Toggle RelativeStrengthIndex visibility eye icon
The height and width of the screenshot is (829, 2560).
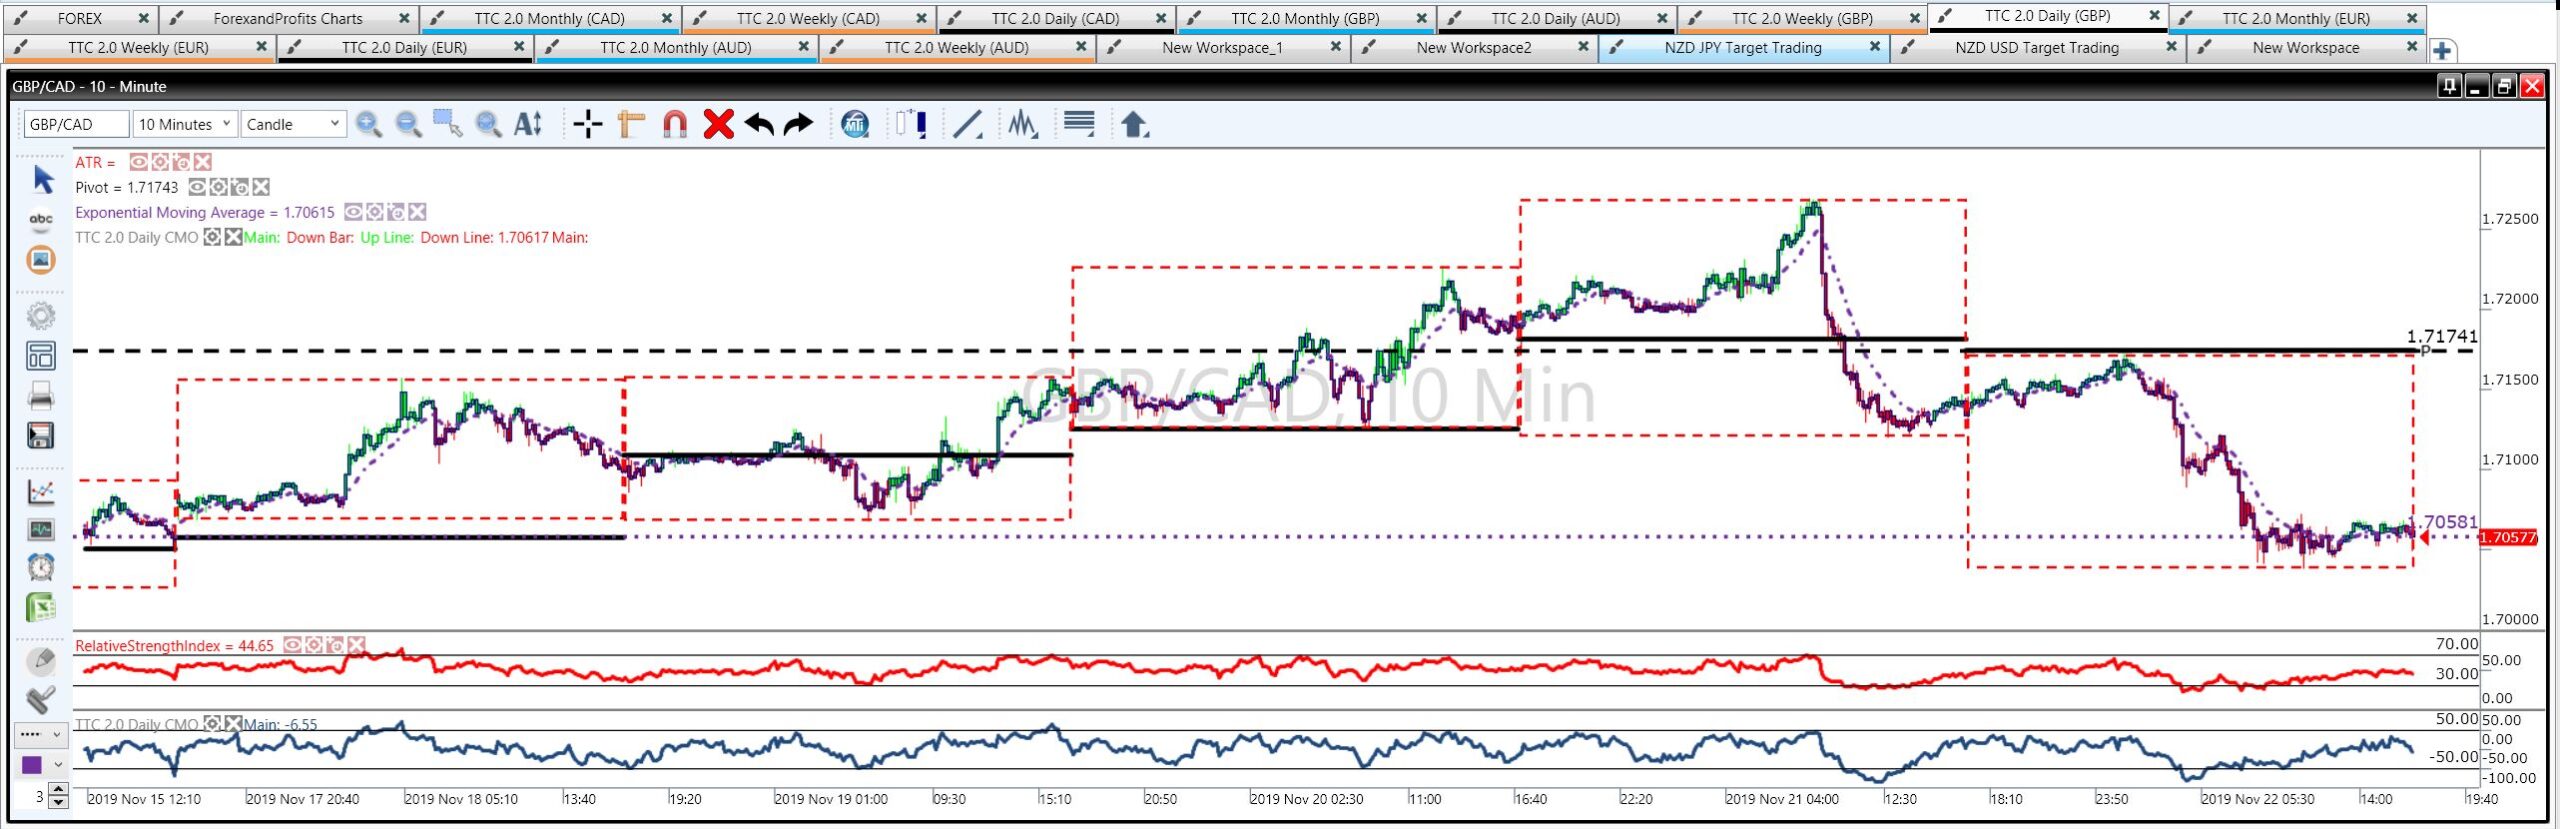(x=292, y=646)
